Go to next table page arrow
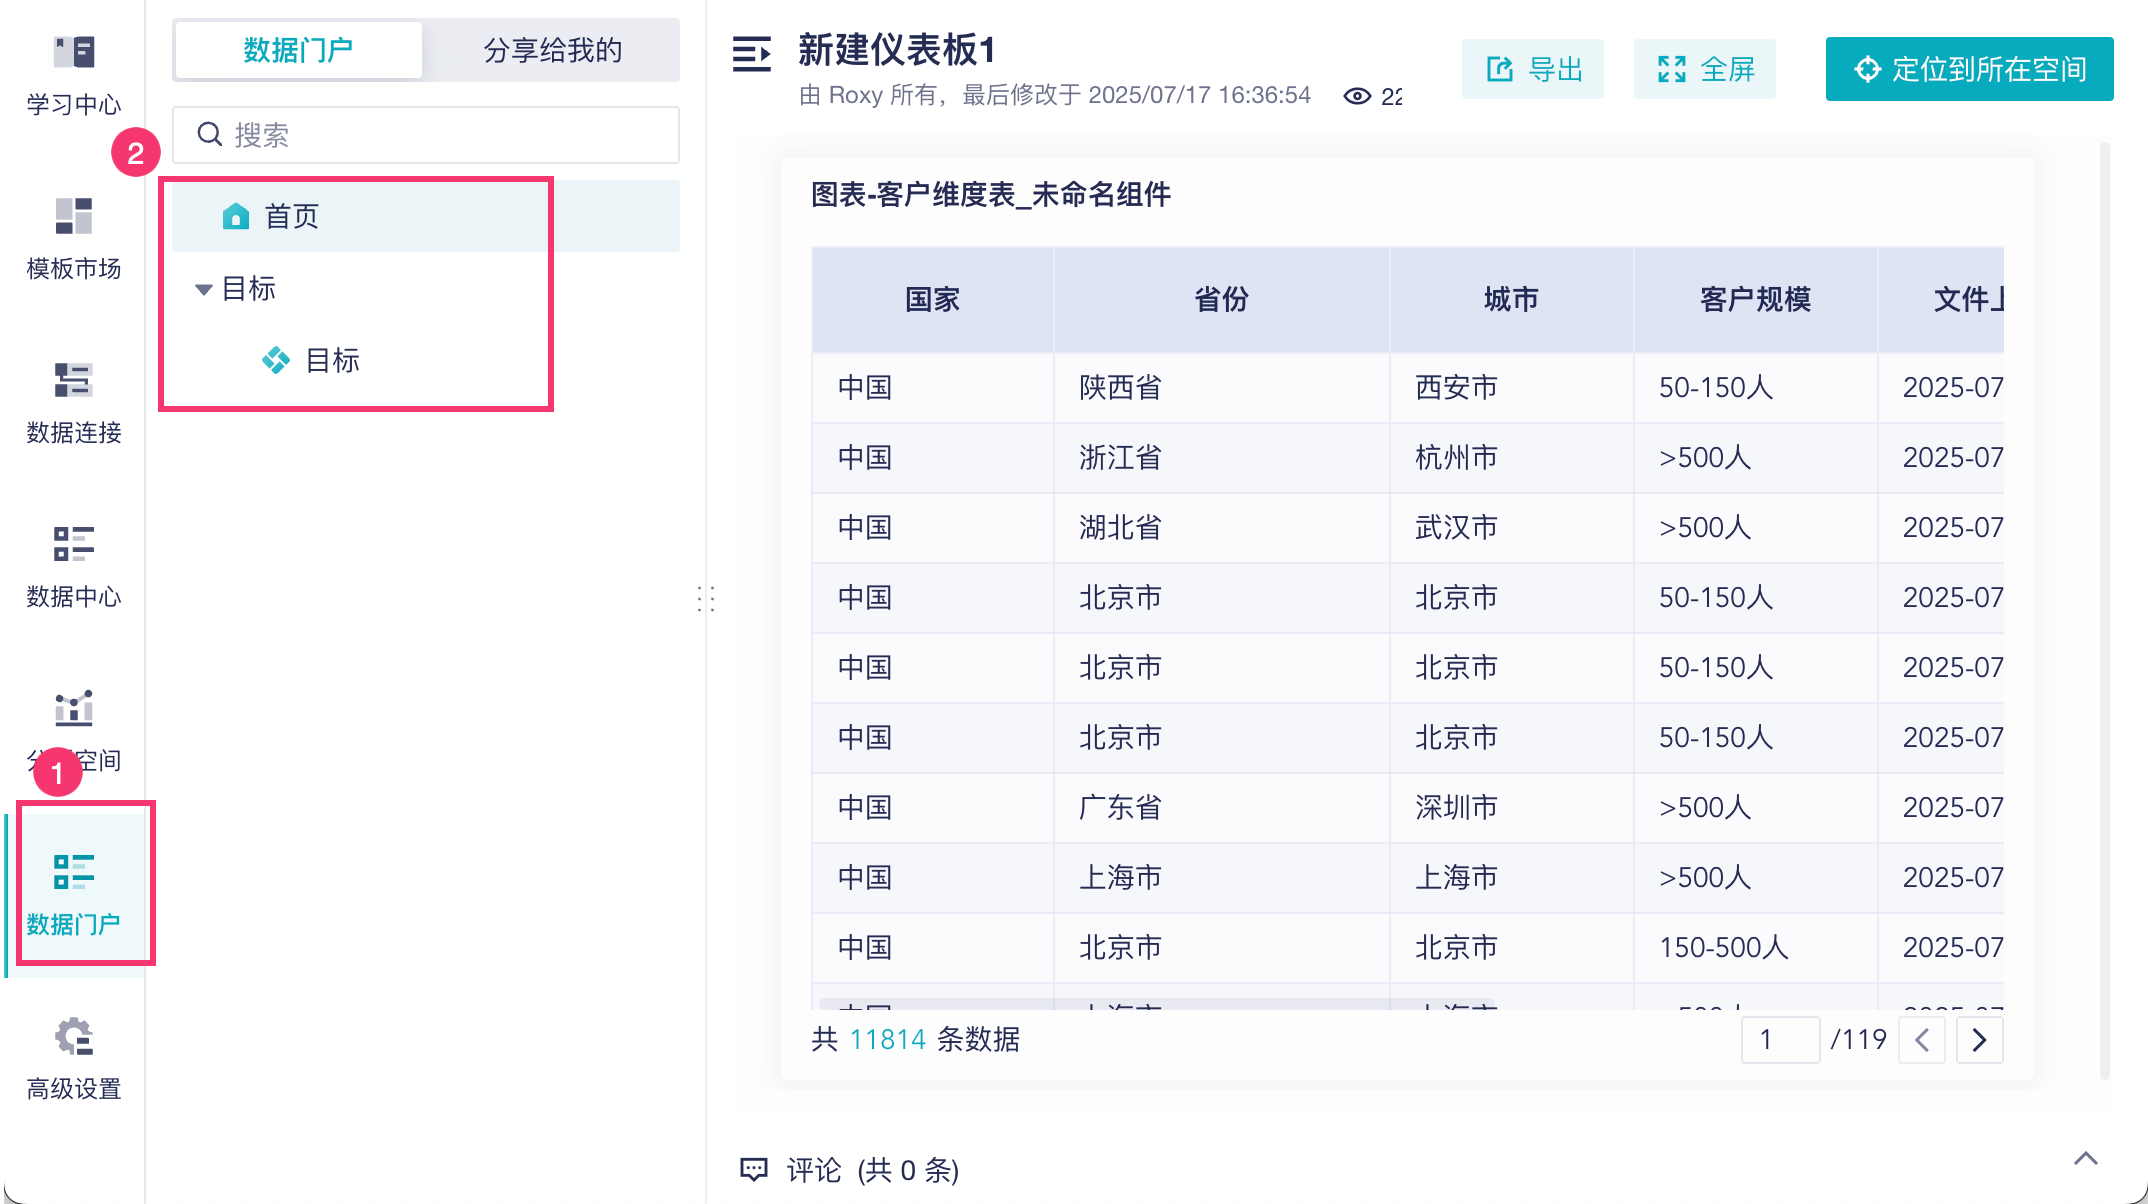This screenshot has height=1204, width=2148. pos(1979,1041)
